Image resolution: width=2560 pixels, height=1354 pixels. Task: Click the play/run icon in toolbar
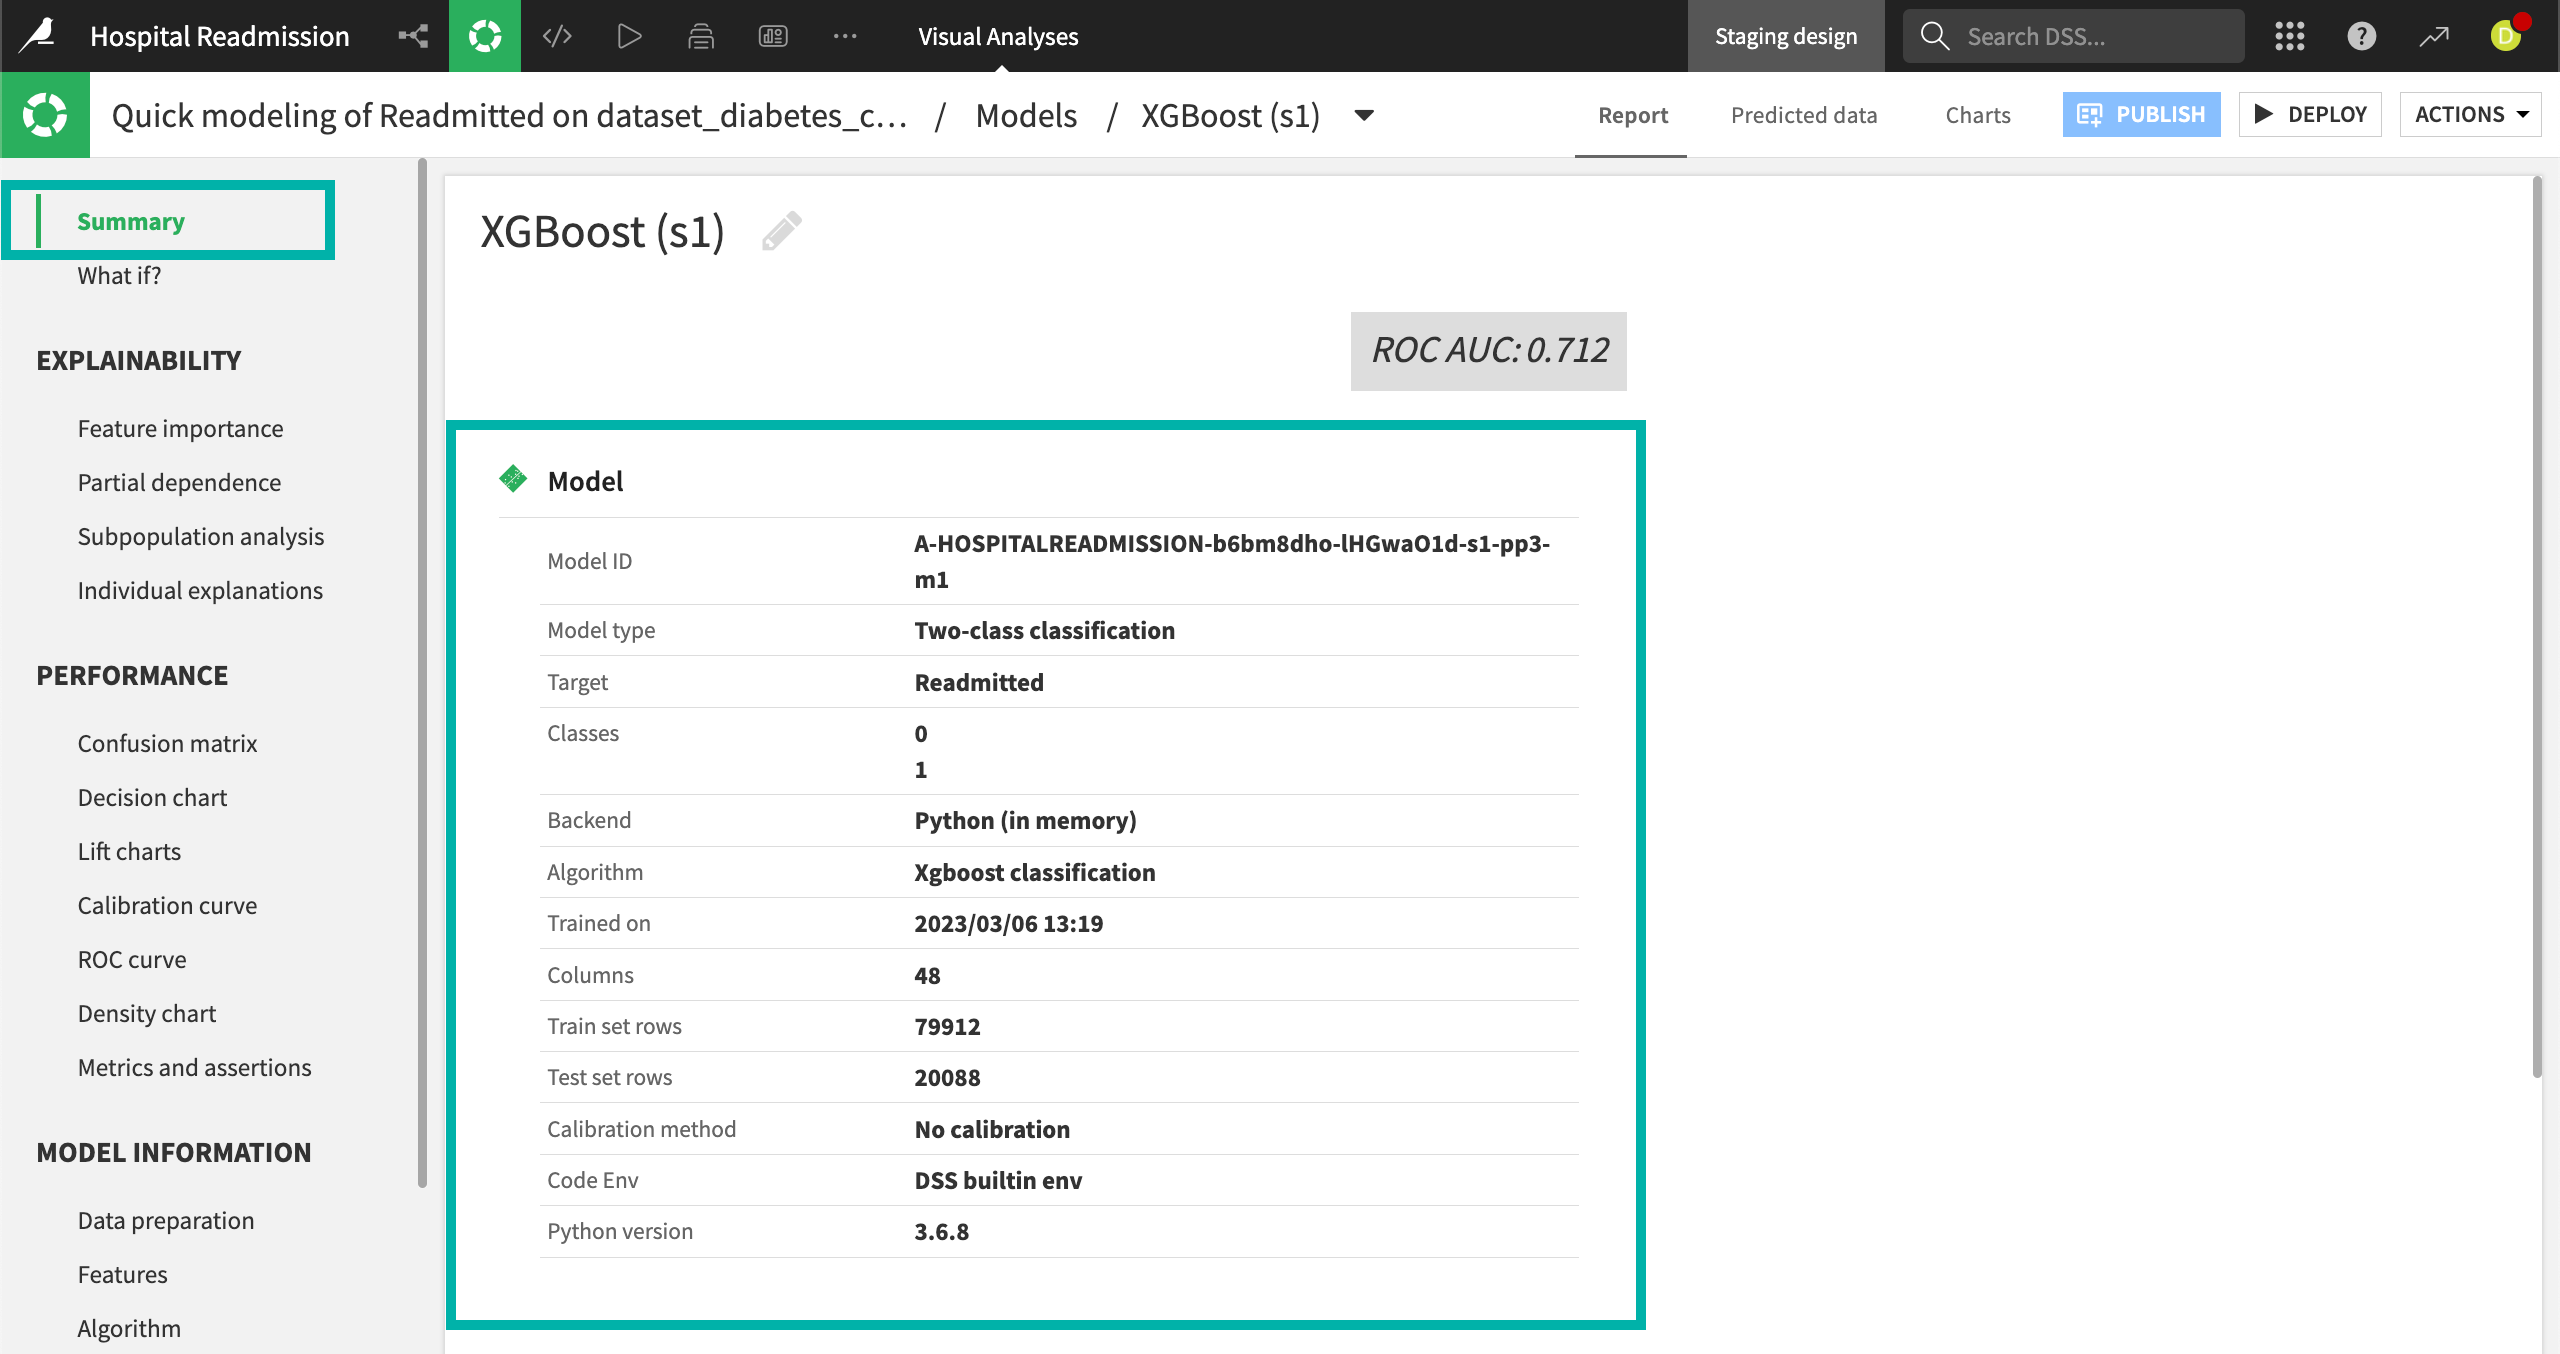(x=630, y=36)
